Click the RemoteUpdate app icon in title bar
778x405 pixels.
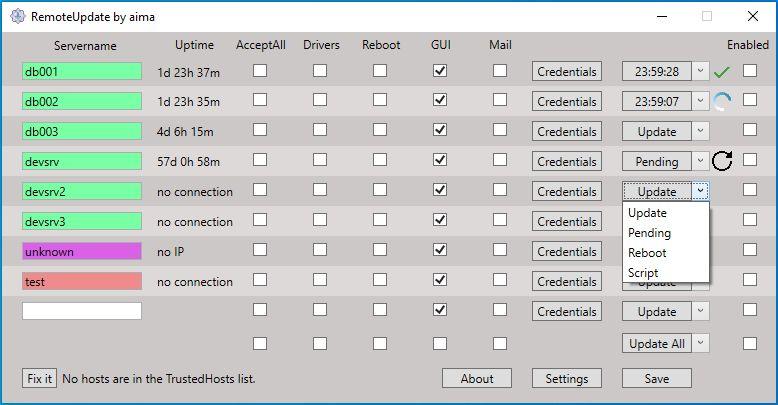coord(15,16)
